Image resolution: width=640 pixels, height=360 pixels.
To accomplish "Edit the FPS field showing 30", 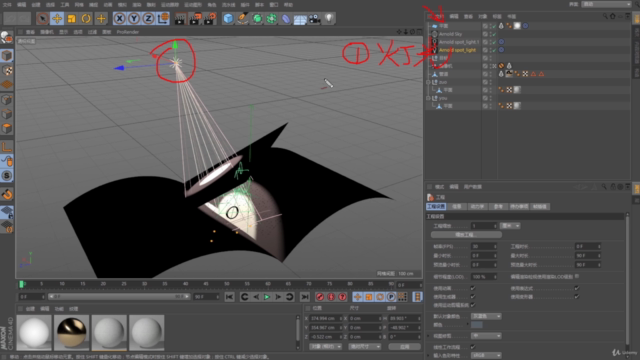I will tap(484, 247).
